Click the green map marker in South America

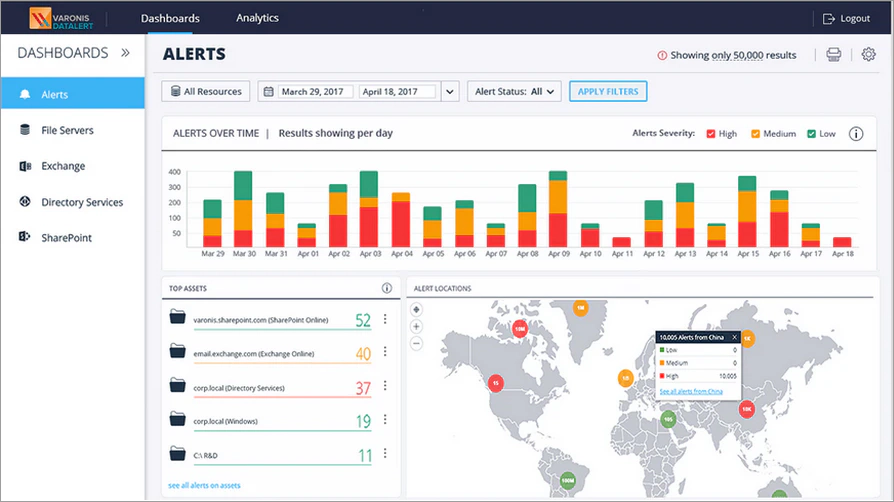(x=568, y=480)
